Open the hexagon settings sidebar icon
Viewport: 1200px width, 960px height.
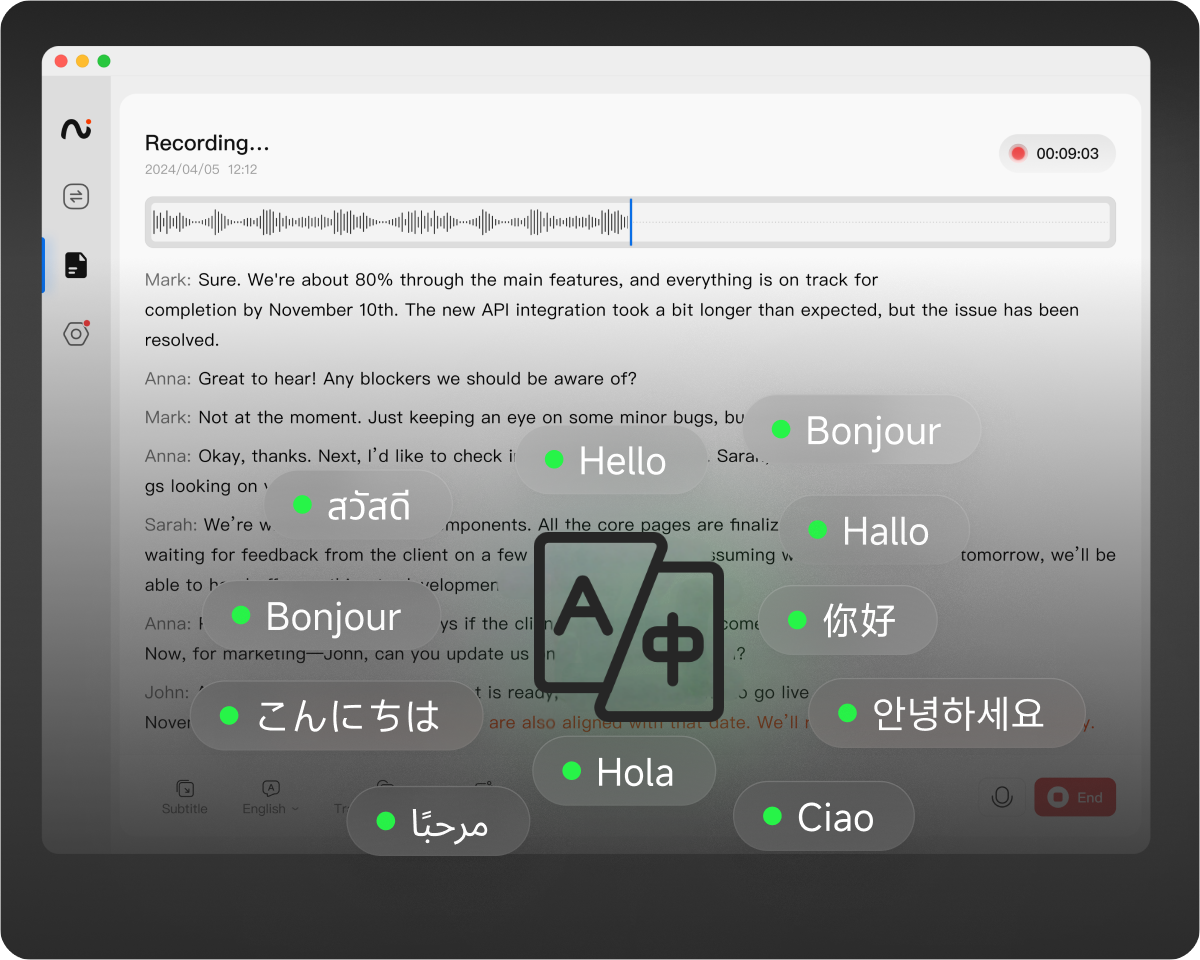(76, 334)
